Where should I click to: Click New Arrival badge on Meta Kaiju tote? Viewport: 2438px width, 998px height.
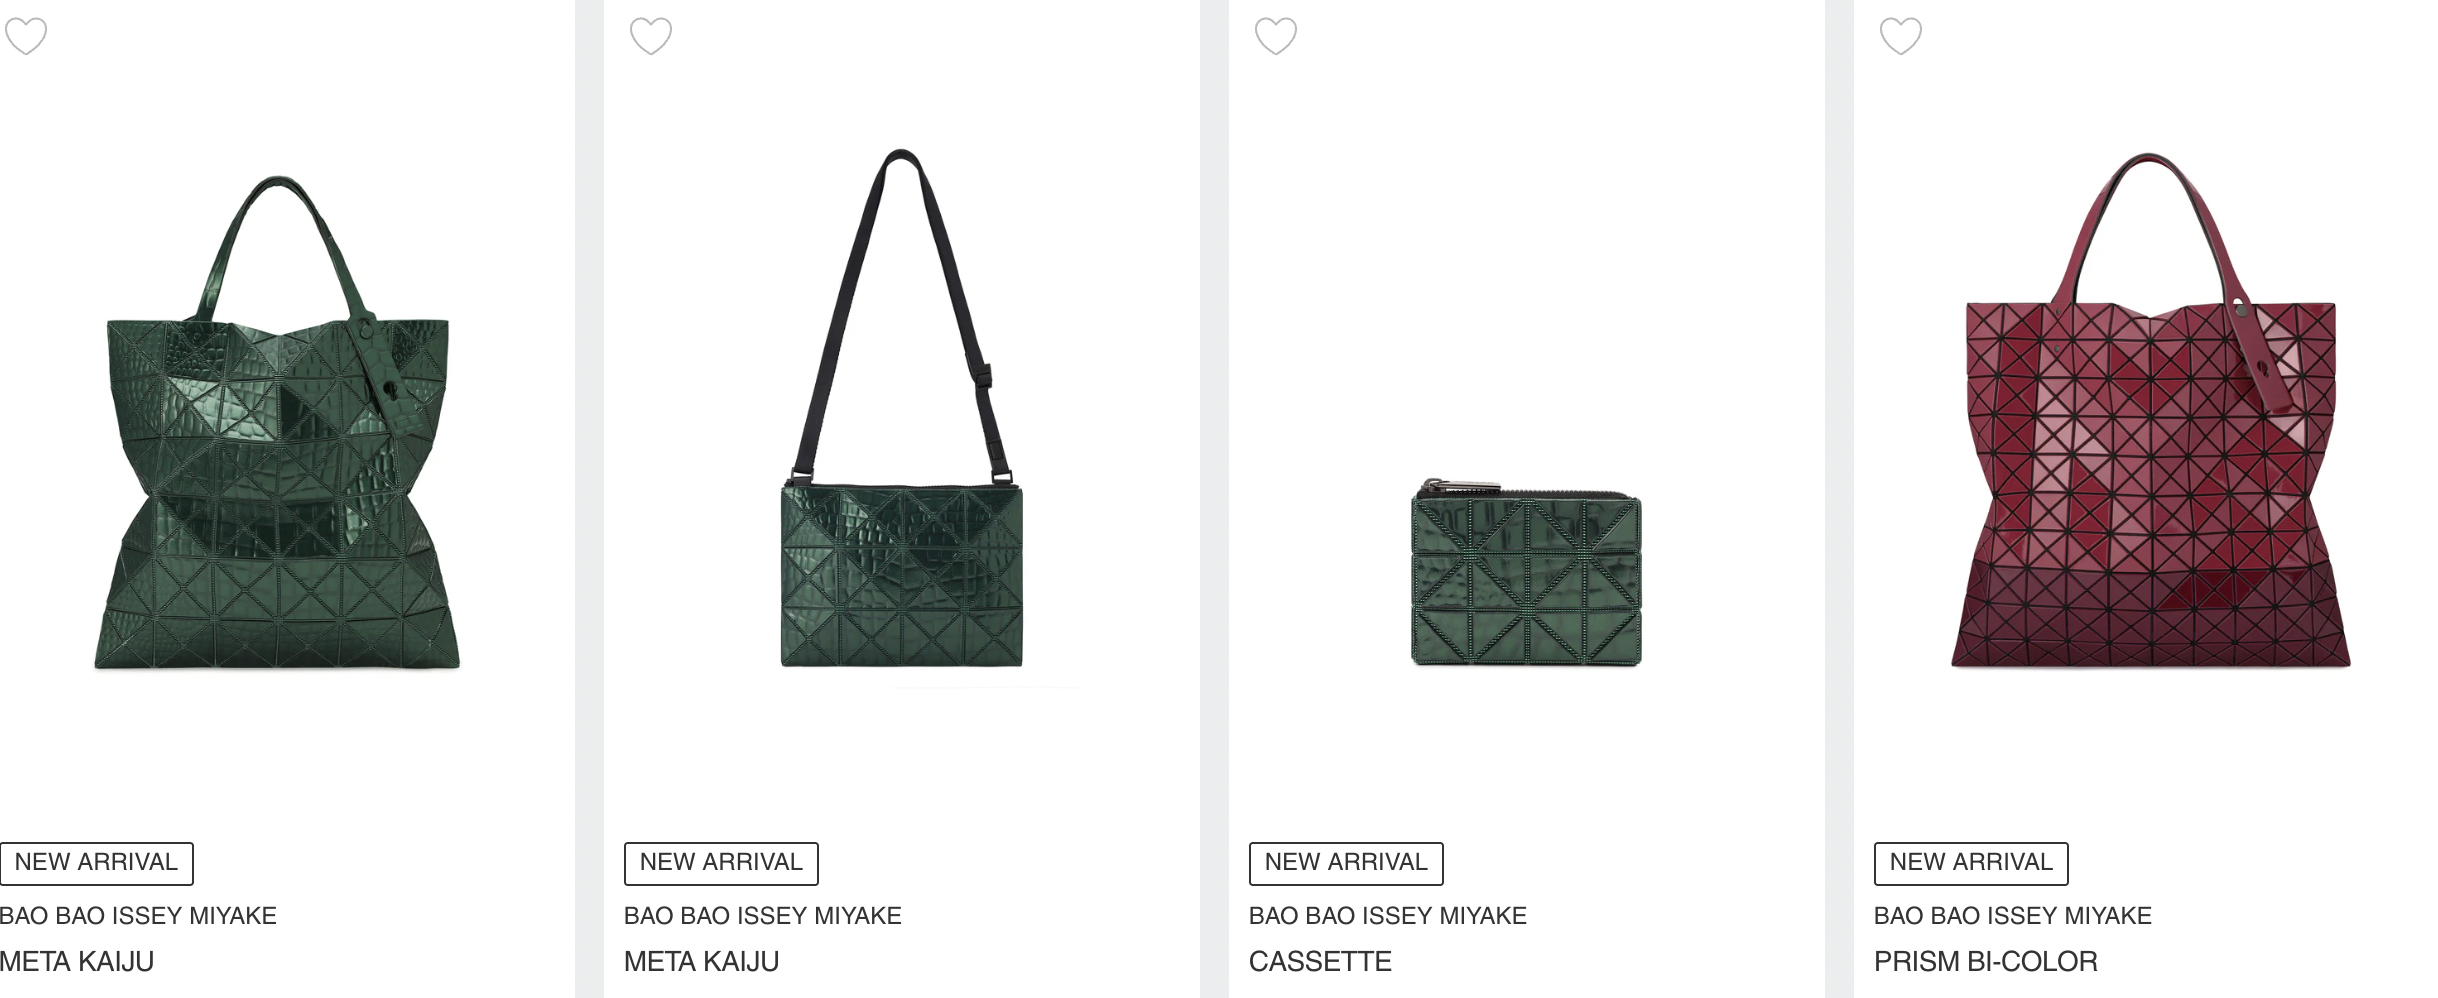tap(96, 863)
